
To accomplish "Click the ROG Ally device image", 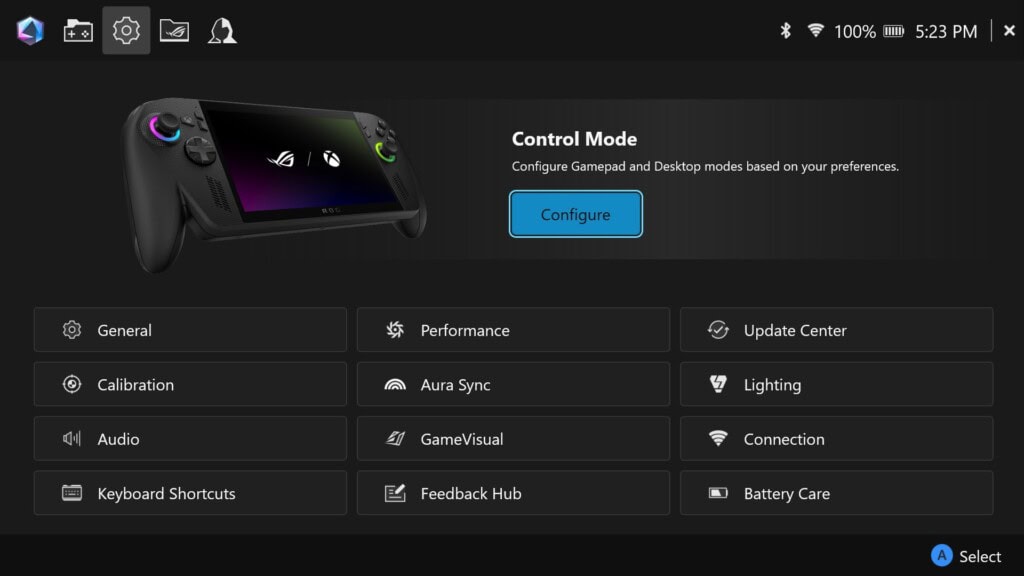I will click(274, 185).
